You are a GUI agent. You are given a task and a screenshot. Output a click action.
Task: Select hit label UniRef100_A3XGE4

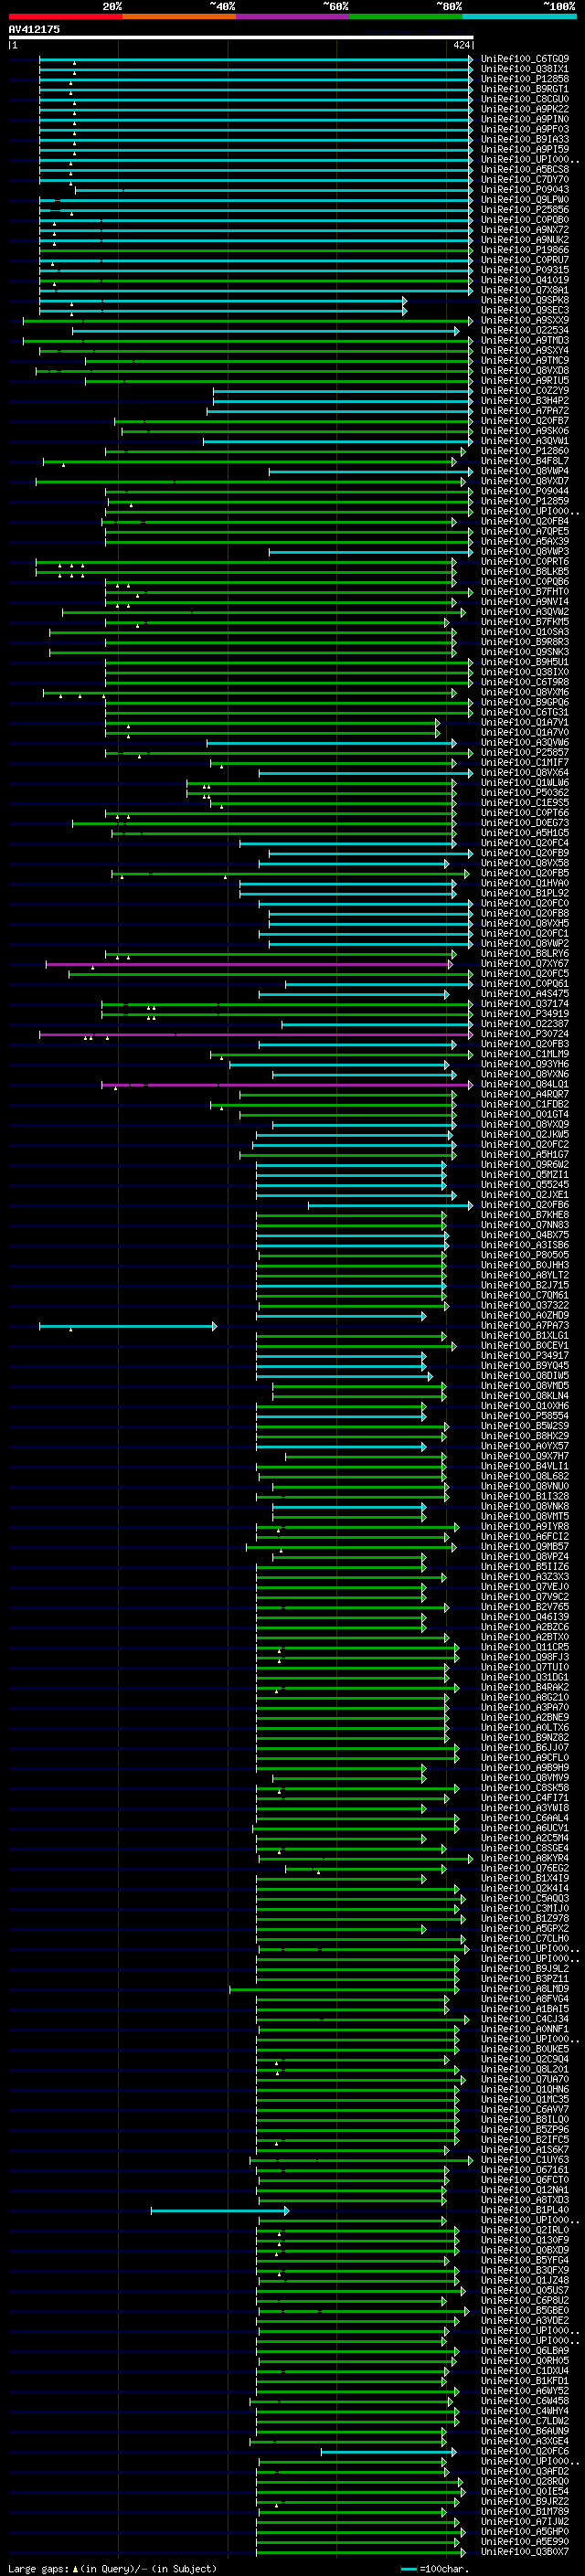(525, 2441)
